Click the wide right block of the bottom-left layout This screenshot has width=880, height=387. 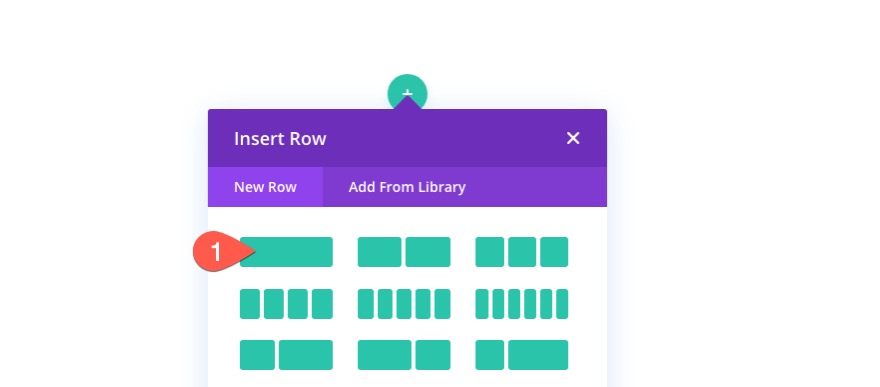[x=306, y=355]
